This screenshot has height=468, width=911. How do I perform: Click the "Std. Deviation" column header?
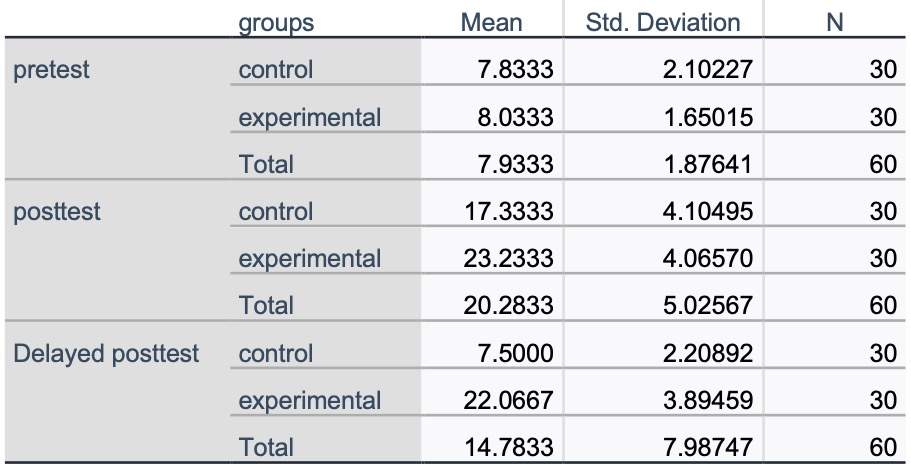pos(663,22)
